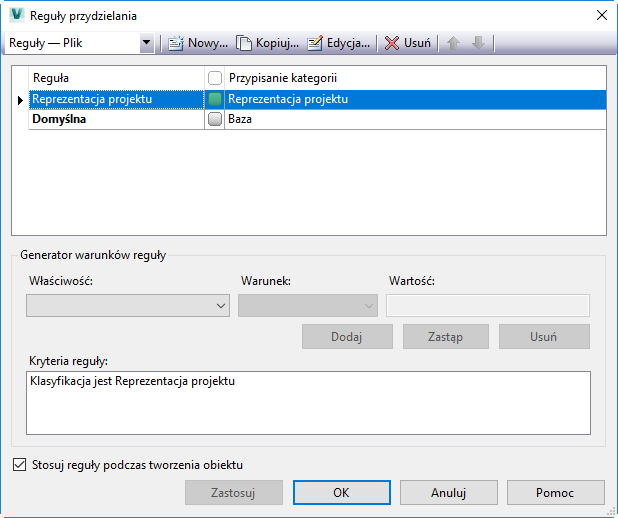Toggle the checkbox next to Baza

(x=214, y=119)
